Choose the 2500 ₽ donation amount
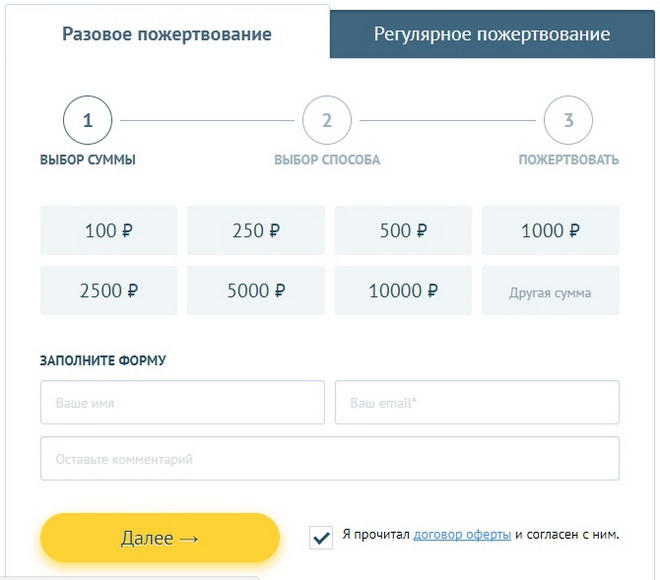The image size is (660, 580). coord(109,291)
